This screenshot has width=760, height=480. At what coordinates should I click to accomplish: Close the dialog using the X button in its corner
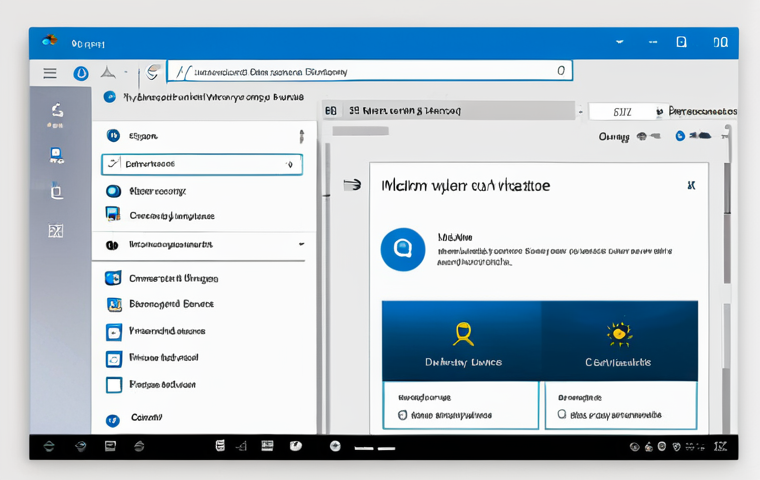tap(691, 186)
